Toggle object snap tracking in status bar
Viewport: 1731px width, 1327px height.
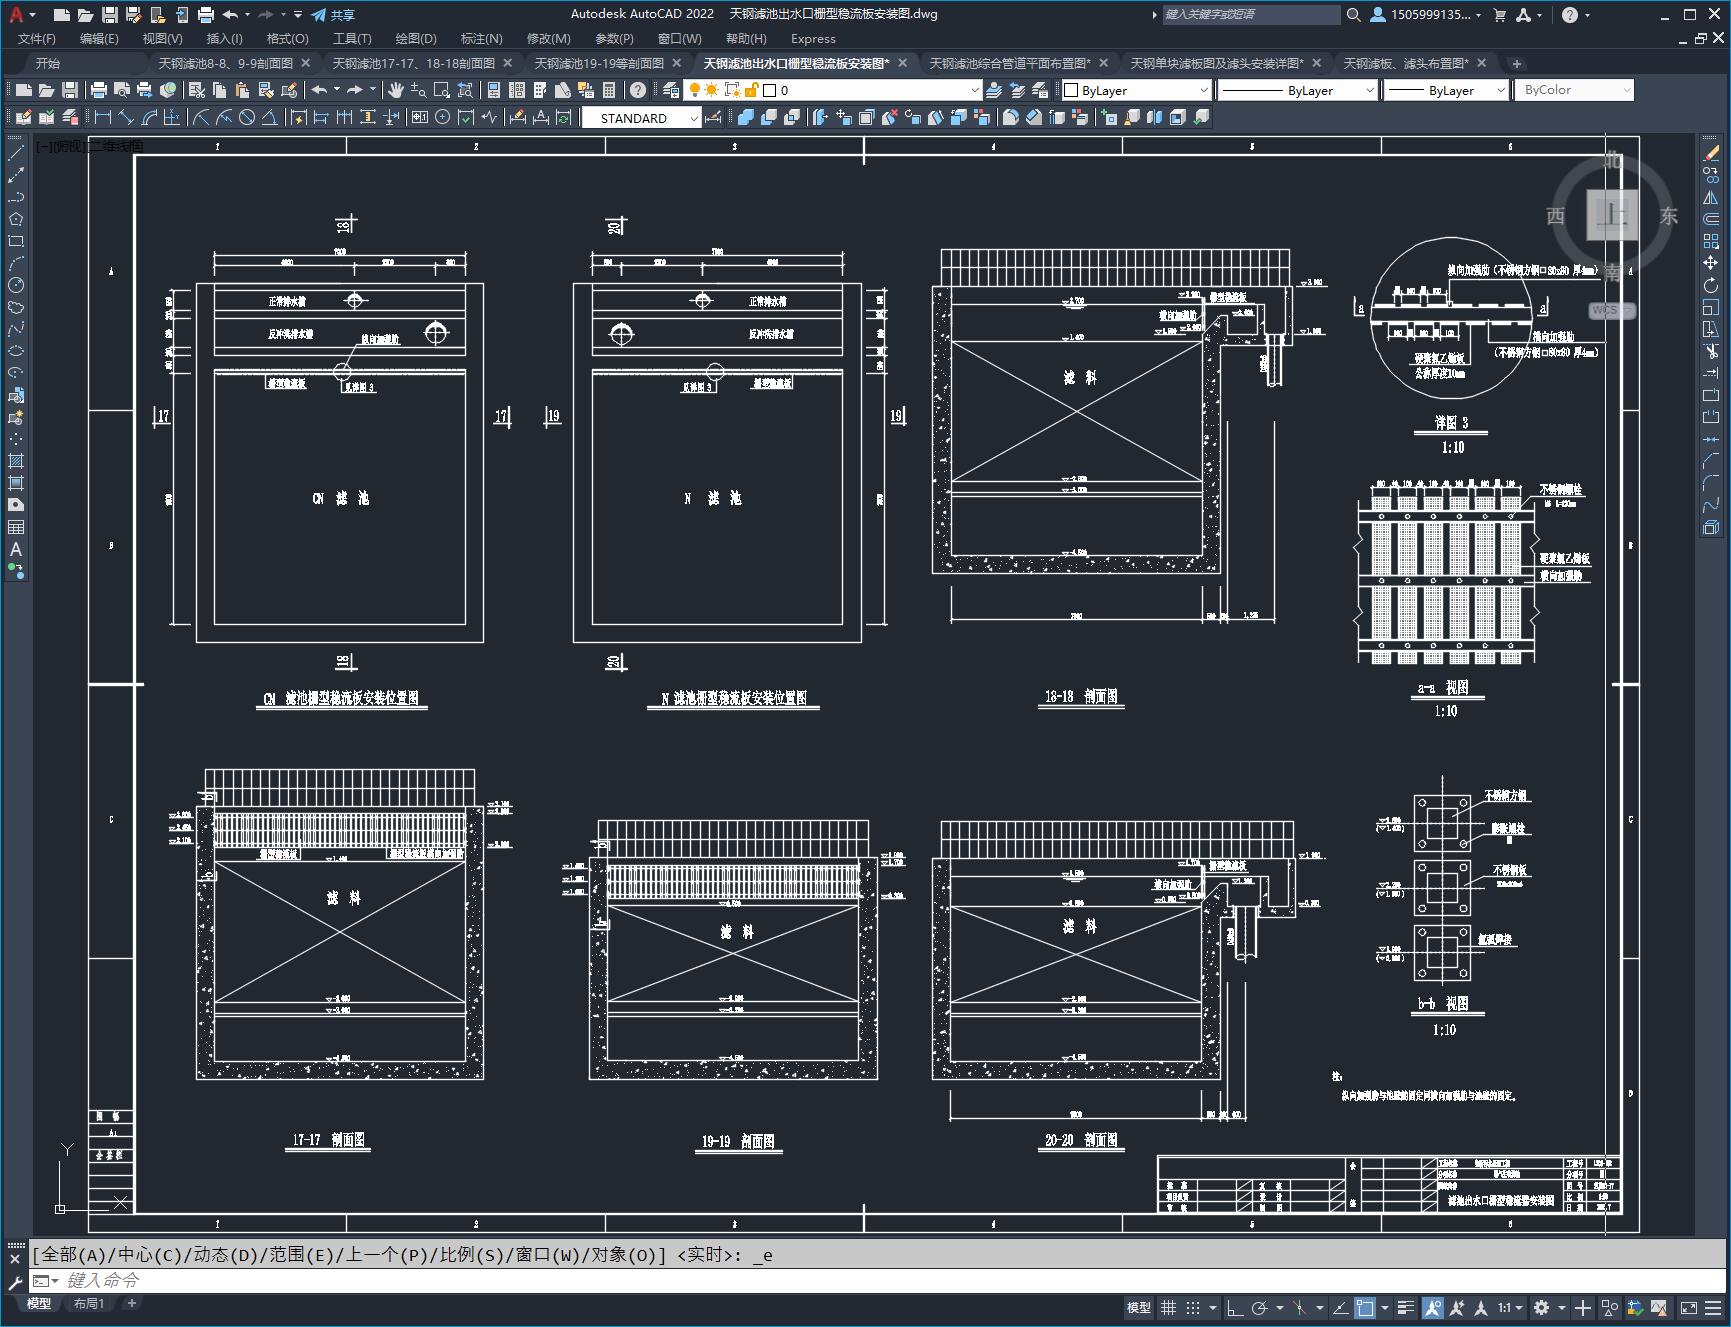pos(1340,1307)
